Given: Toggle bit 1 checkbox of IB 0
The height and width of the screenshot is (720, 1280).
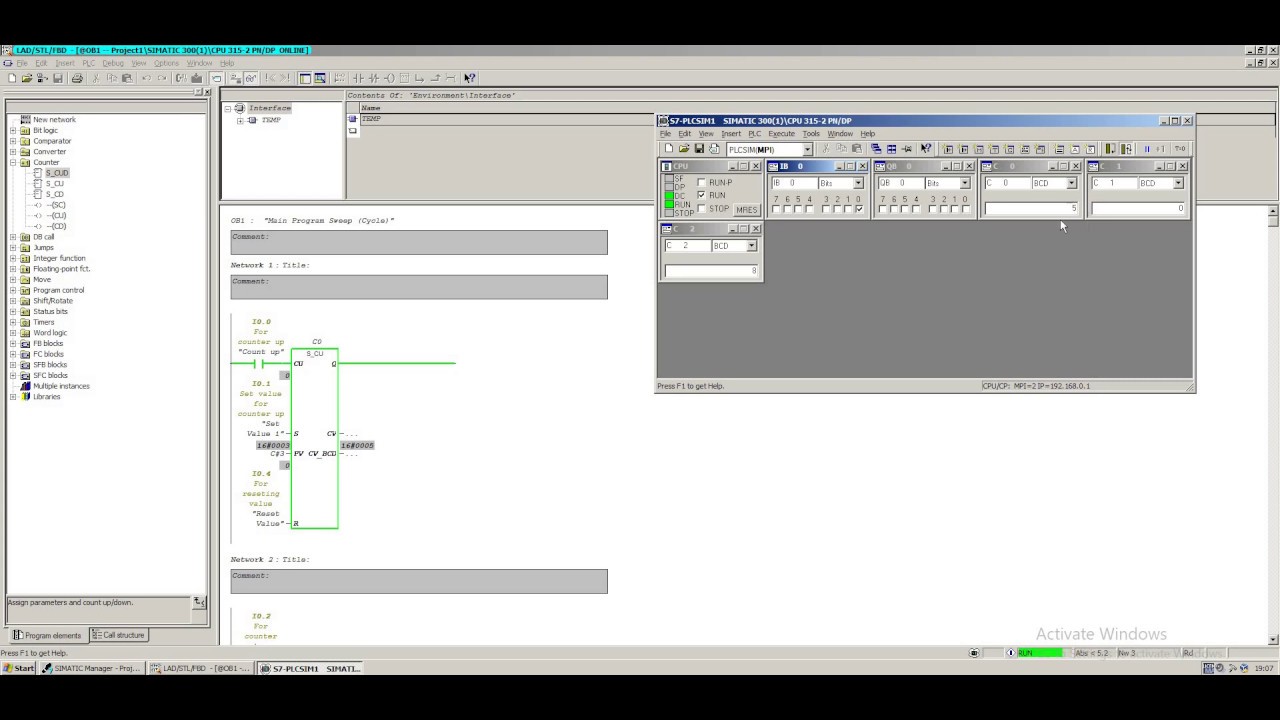Looking at the screenshot, I should tap(848, 209).
